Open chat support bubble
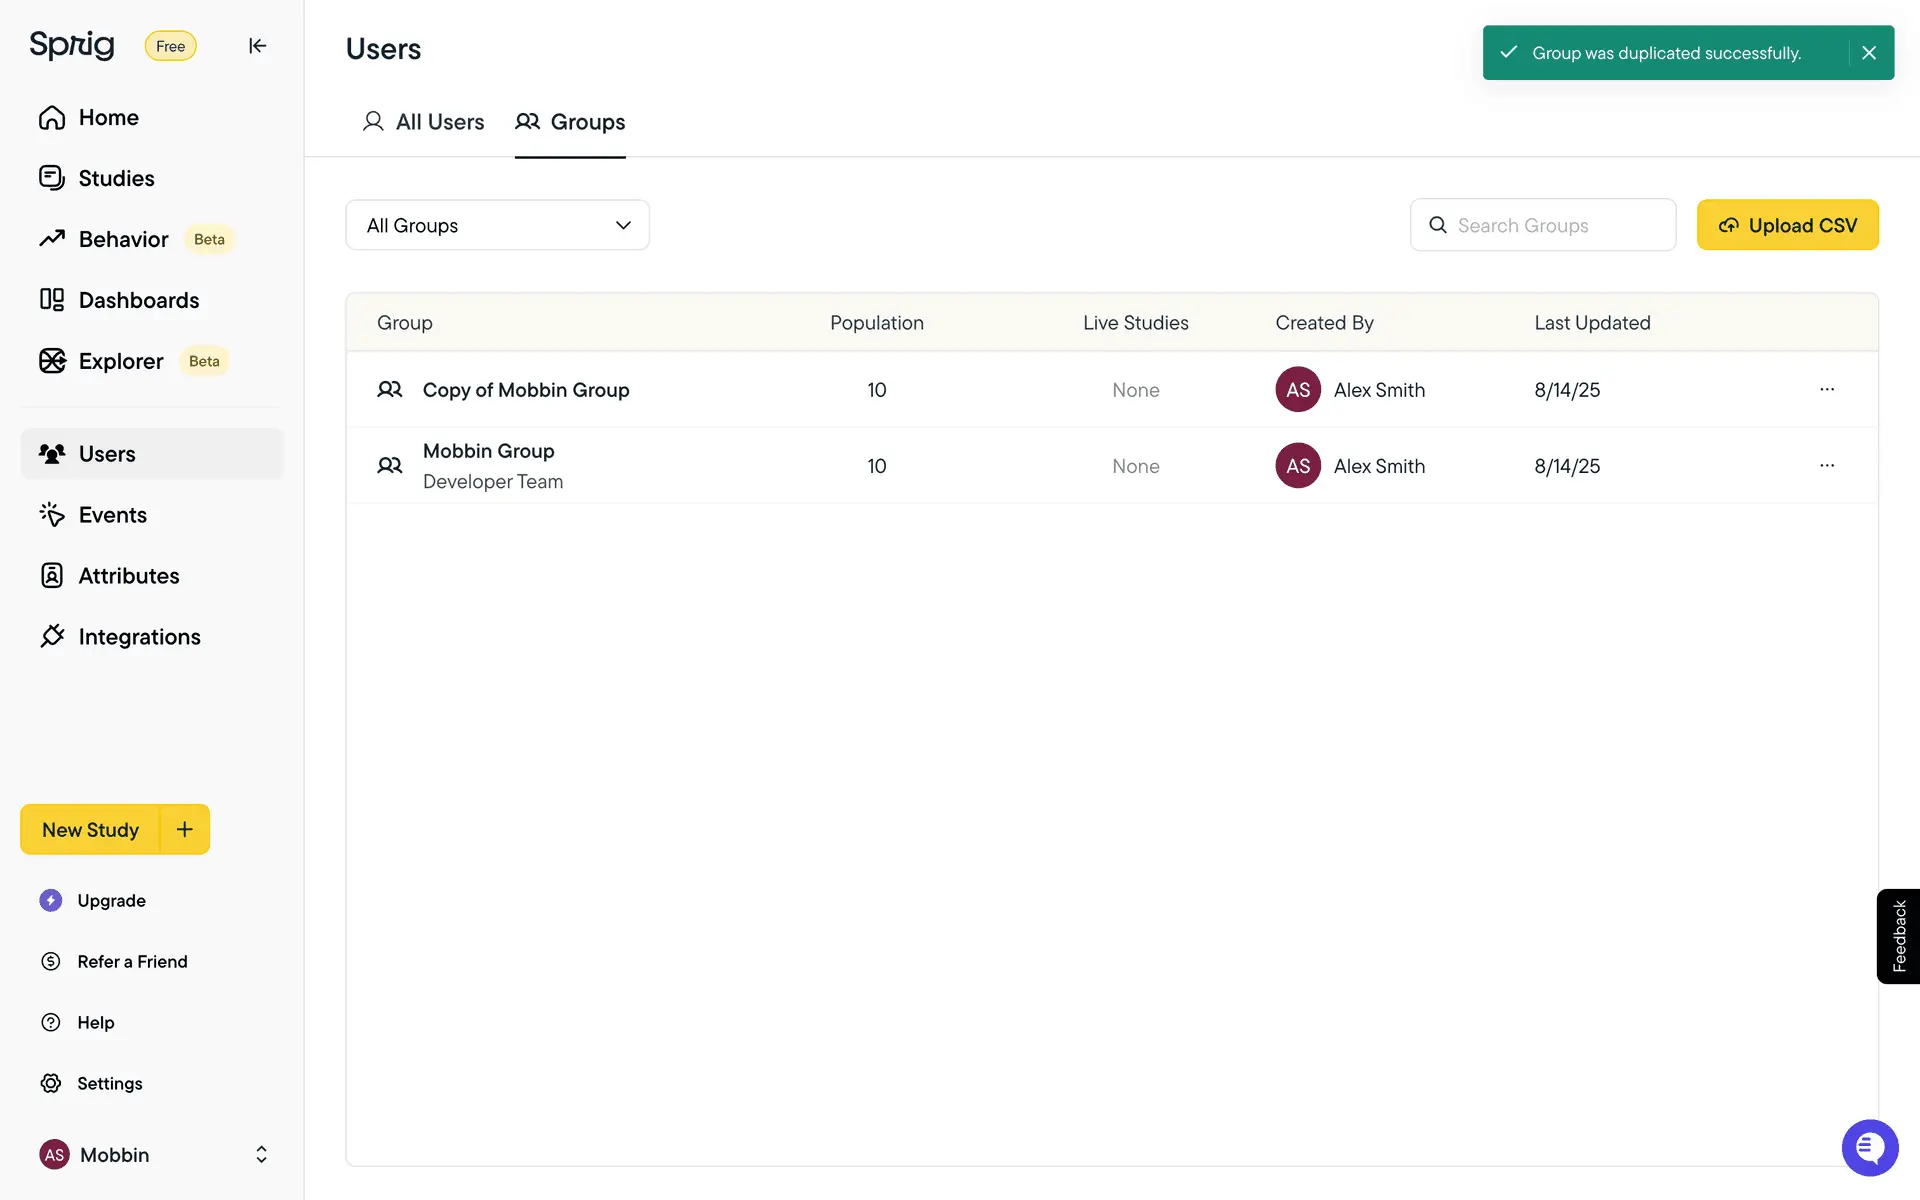This screenshot has height=1200, width=1920. point(1869,1147)
